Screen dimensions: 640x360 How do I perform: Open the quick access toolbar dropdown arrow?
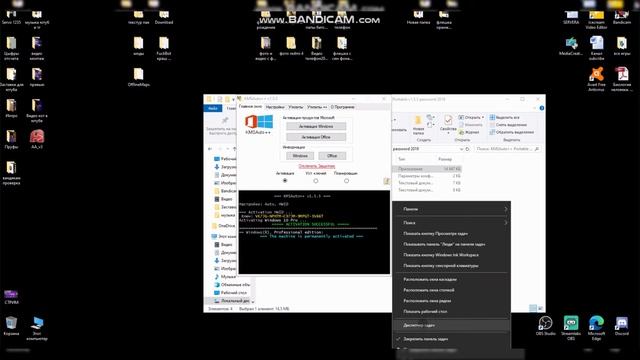233,99
